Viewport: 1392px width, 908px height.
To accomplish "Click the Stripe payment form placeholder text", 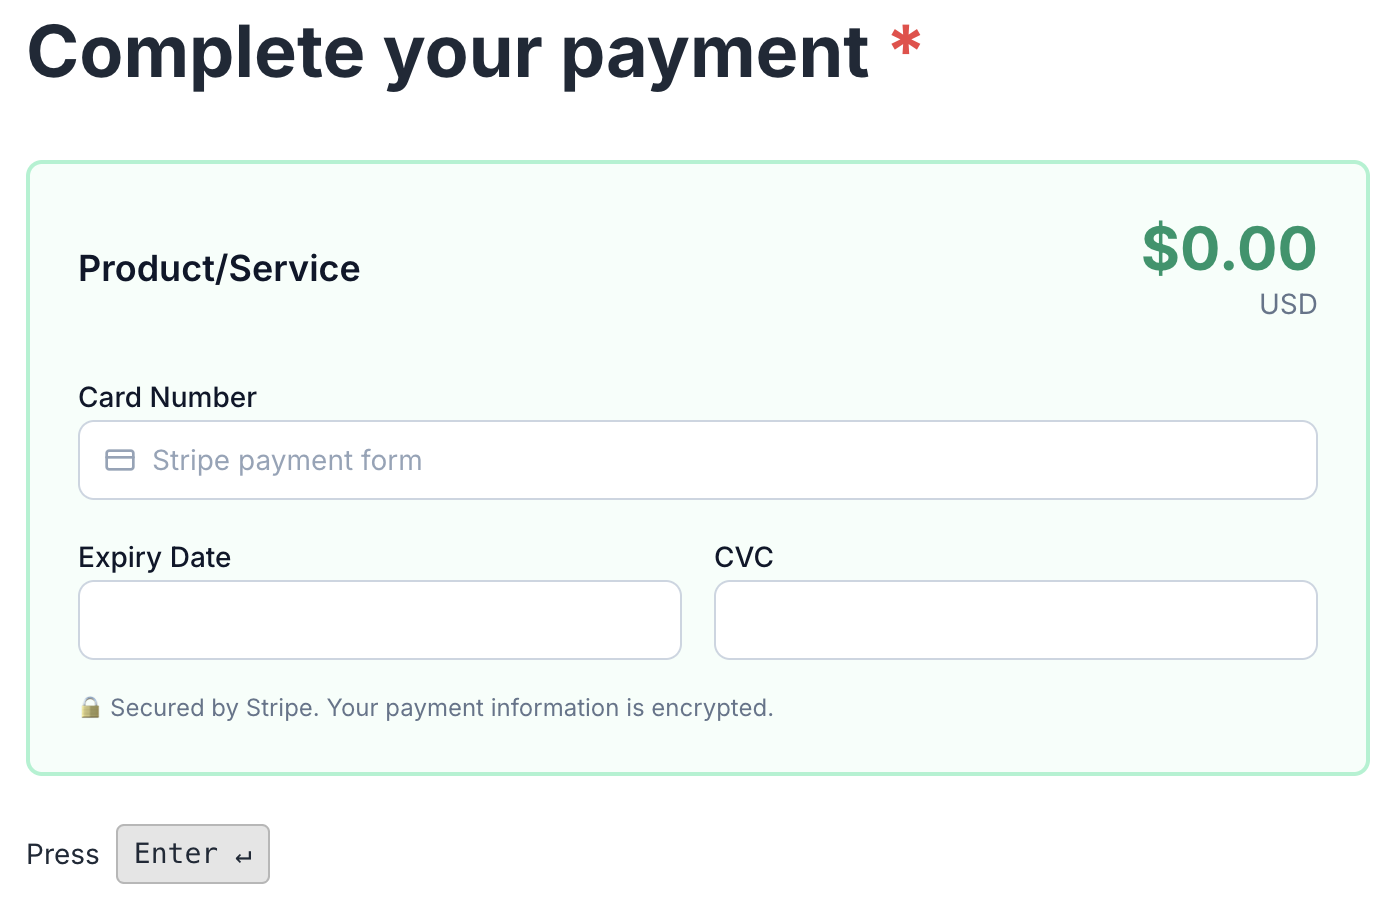I will [287, 460].
